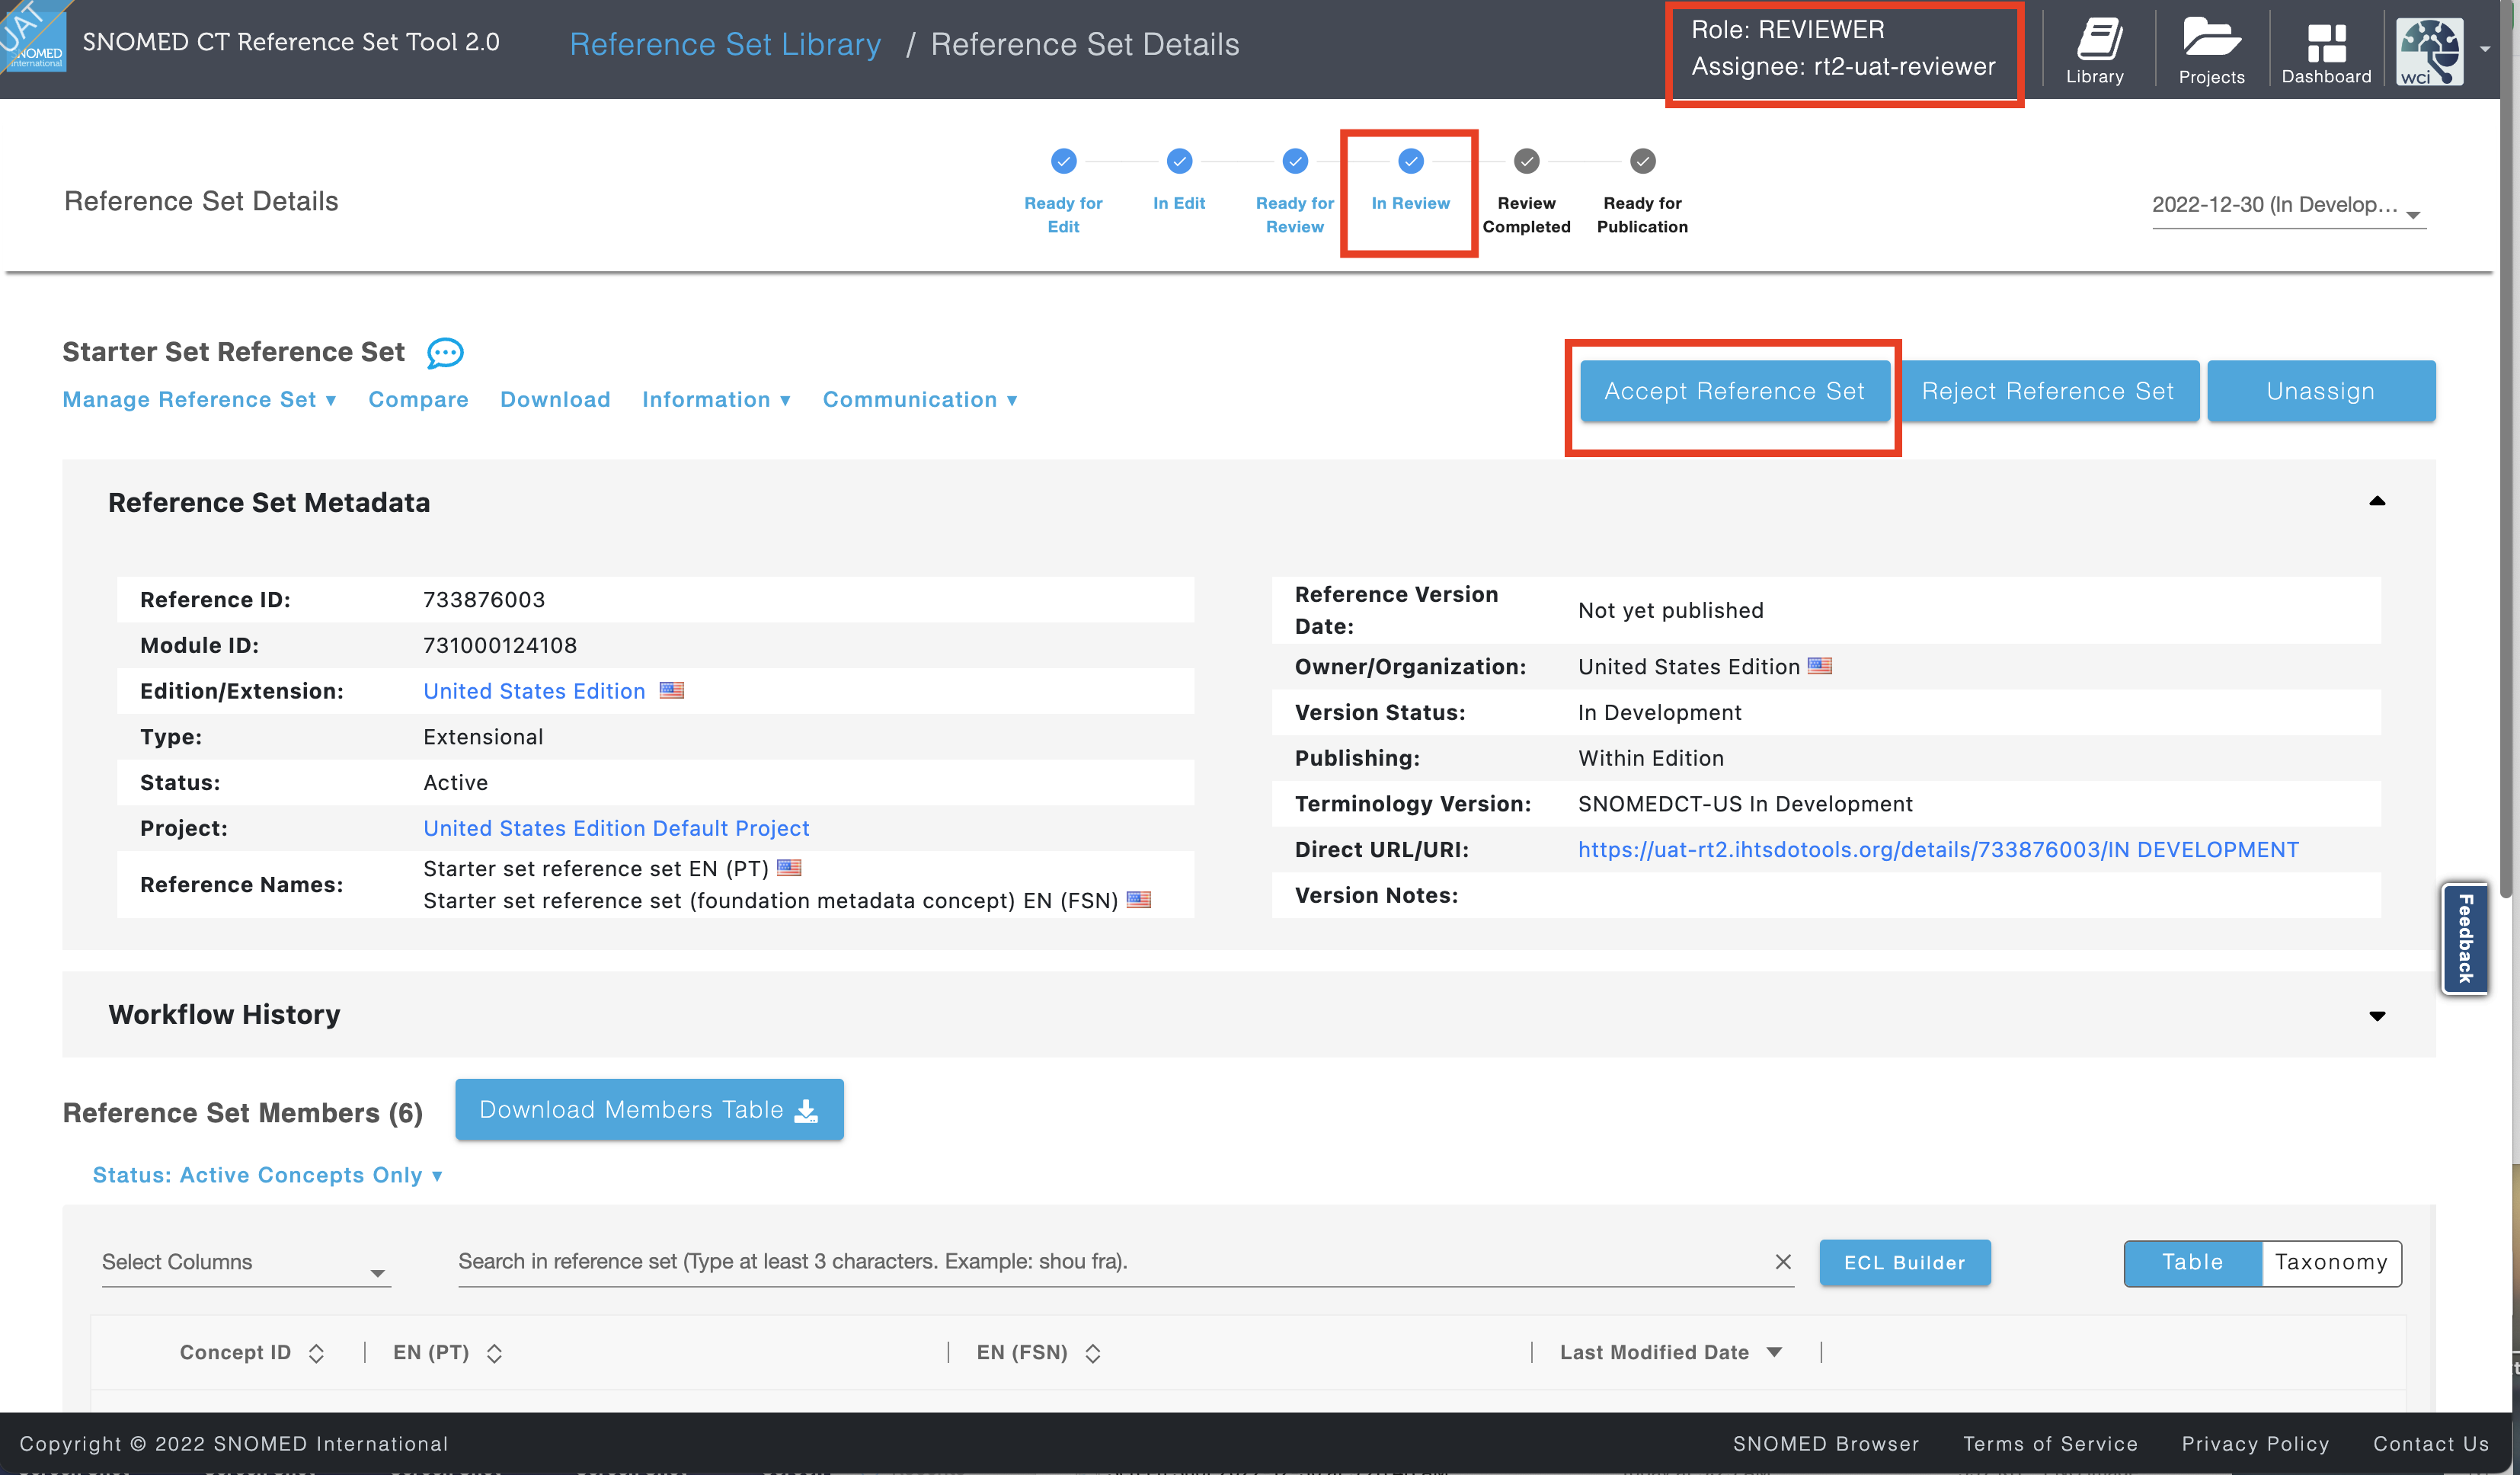Open the ECL Builder

(1904, 1263)
